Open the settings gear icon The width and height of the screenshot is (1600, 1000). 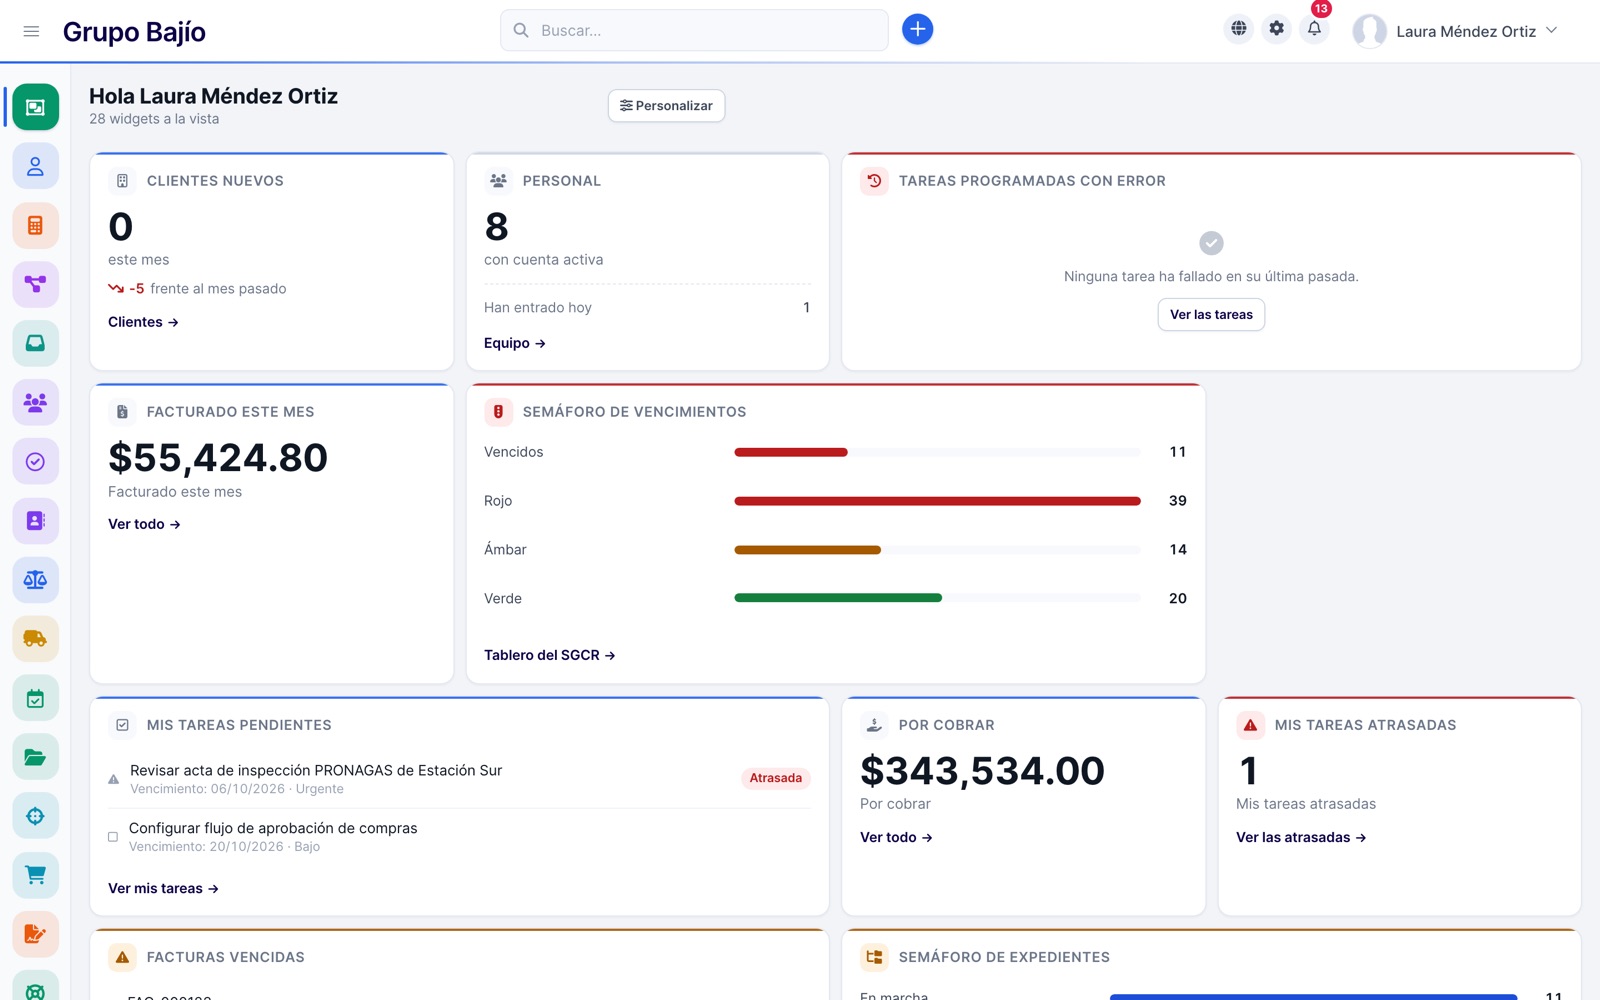(1276, 29)
